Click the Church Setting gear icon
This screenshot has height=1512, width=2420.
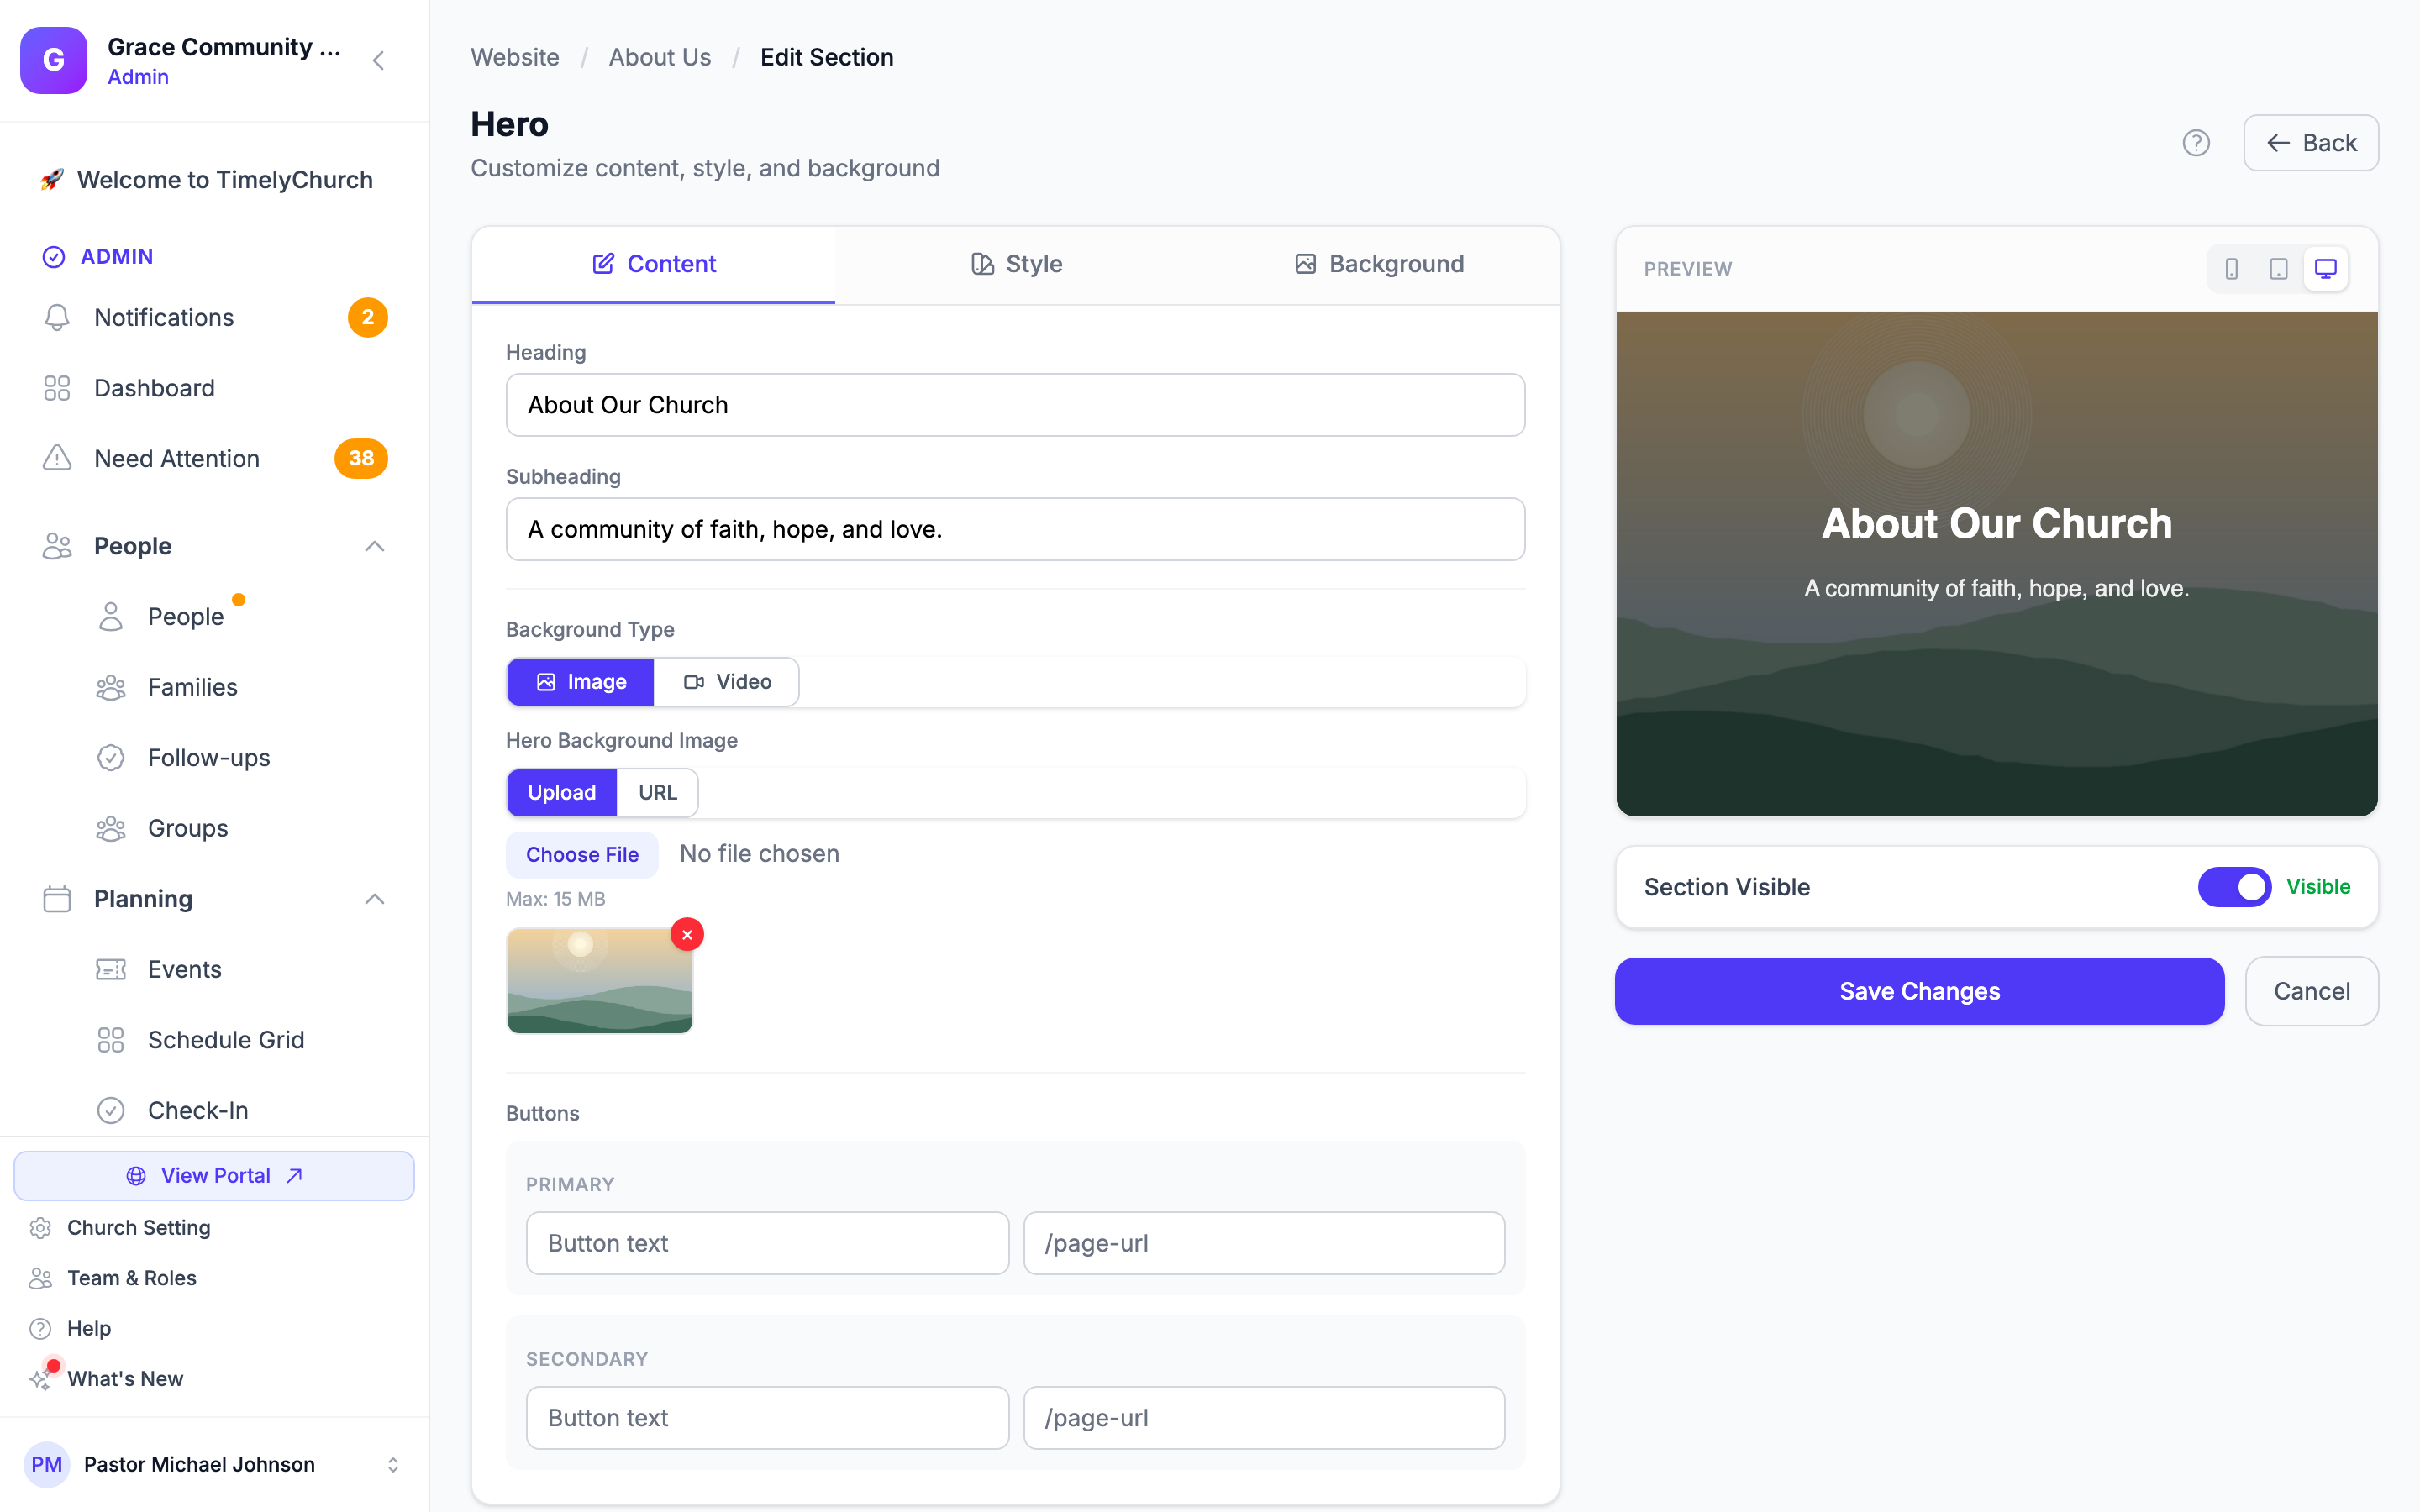click(x=40, y=1228)
